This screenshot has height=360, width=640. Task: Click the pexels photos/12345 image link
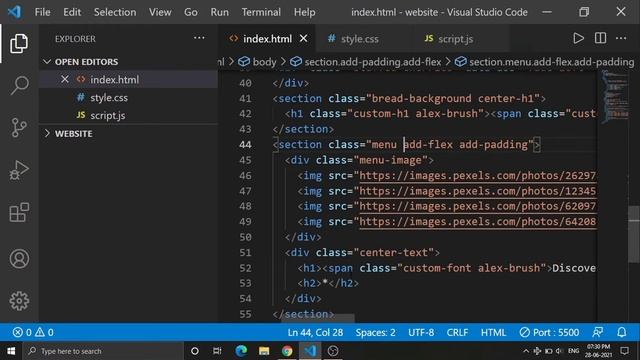click(478, 191)
